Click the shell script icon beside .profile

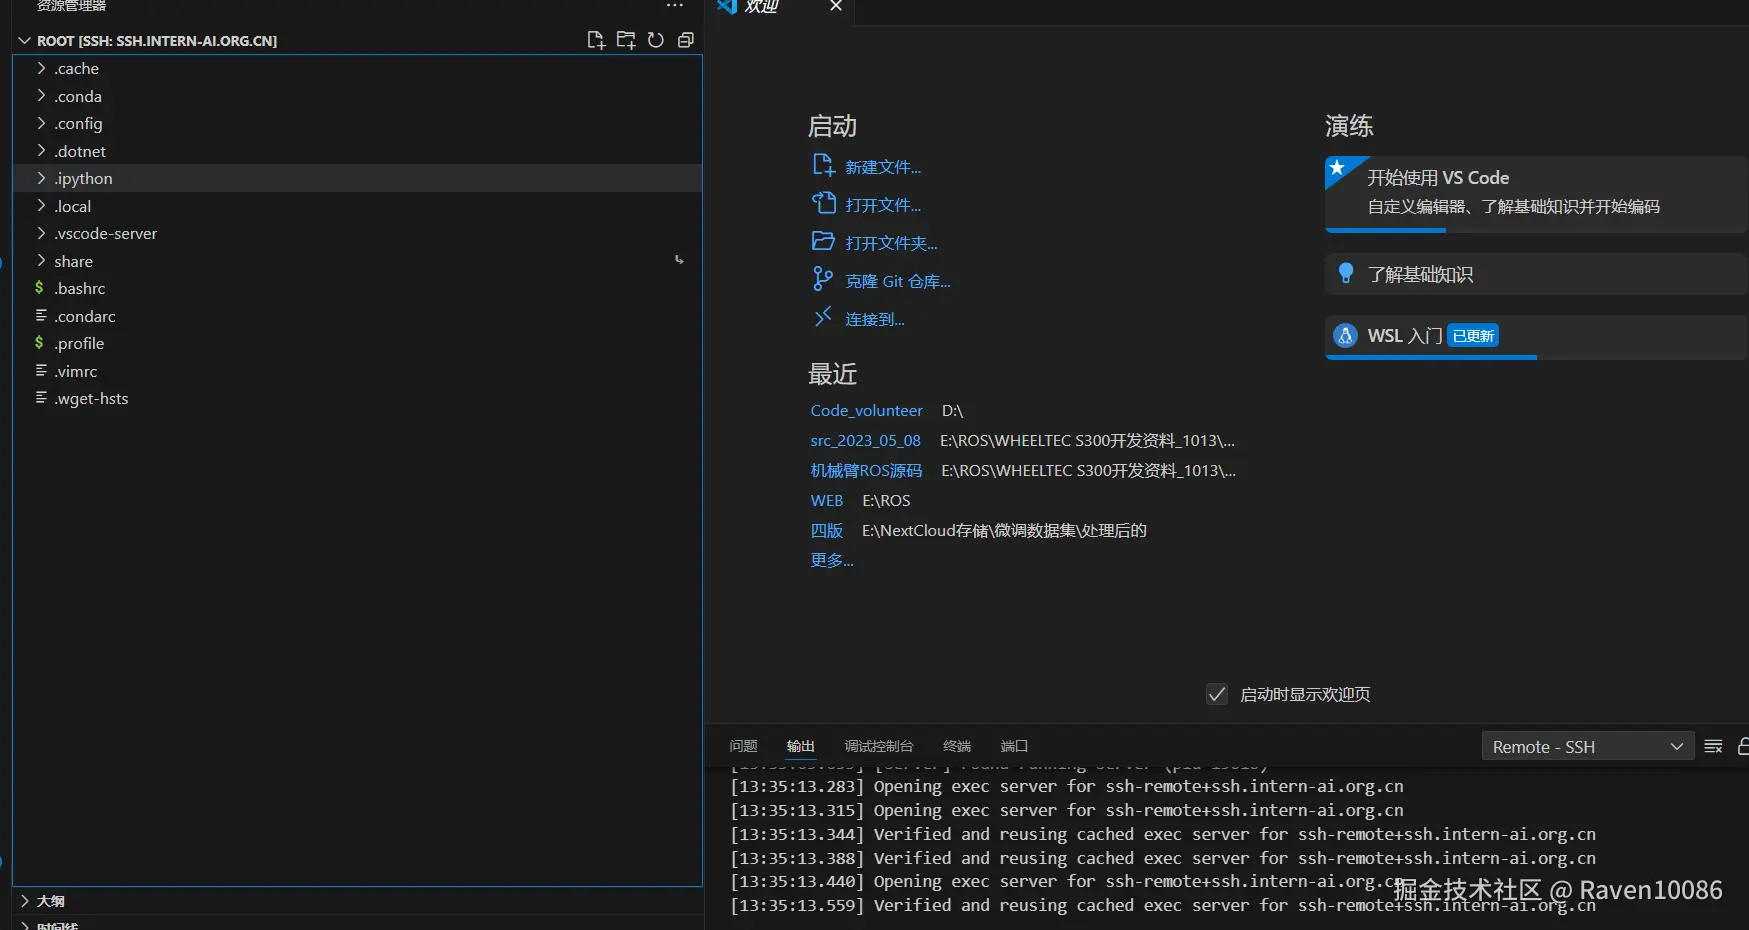pyautogui.click(x=40, y=343)
